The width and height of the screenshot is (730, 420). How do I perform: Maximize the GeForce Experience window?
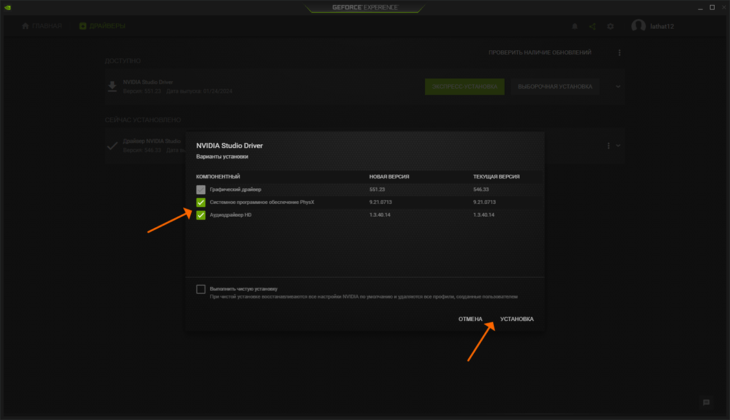coord(712,7)
